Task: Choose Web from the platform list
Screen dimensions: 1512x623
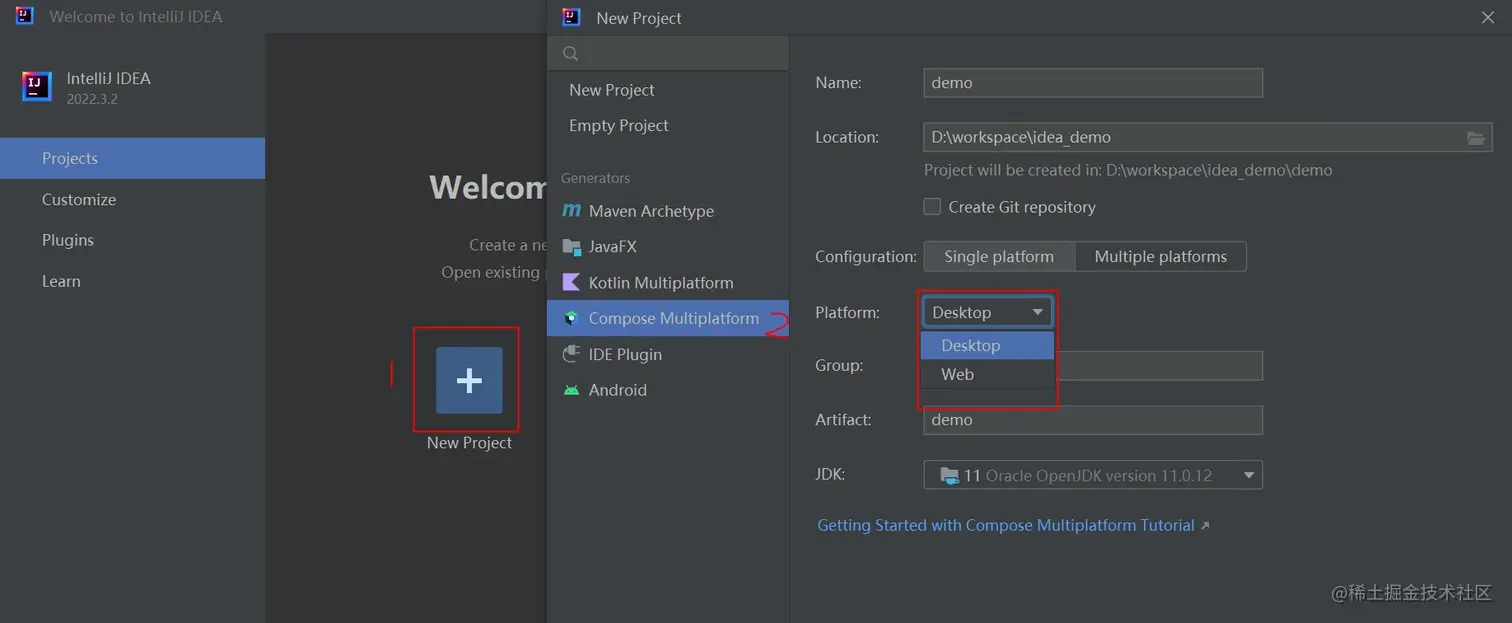Action: pos(958,374)
